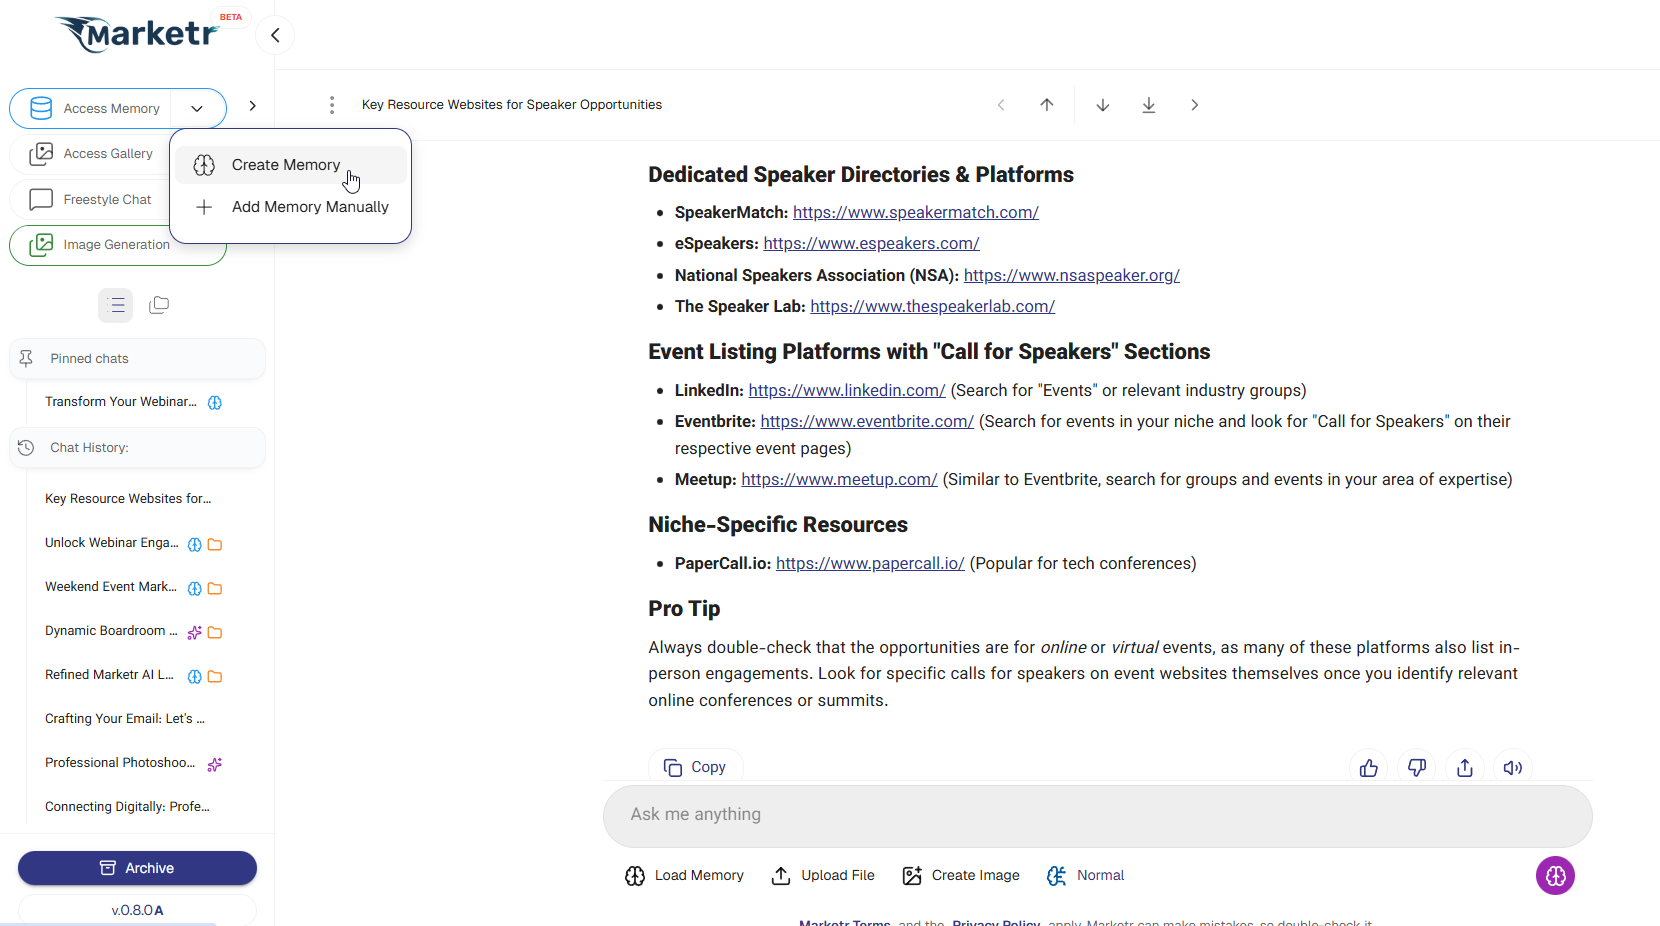
Task: Click folder icon beside Dynamic Boardroom chat
Action: coord(215,633)
